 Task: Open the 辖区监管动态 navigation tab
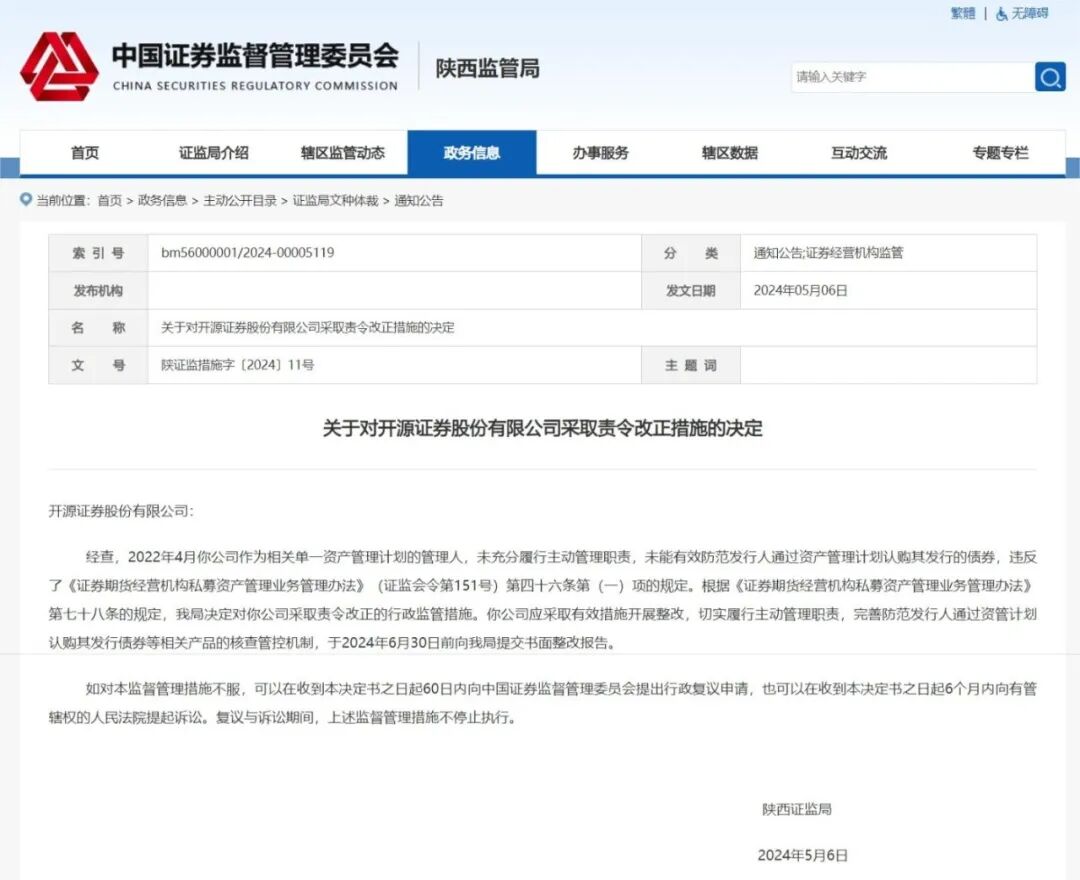pyautogui.click(x=342, y=152)
